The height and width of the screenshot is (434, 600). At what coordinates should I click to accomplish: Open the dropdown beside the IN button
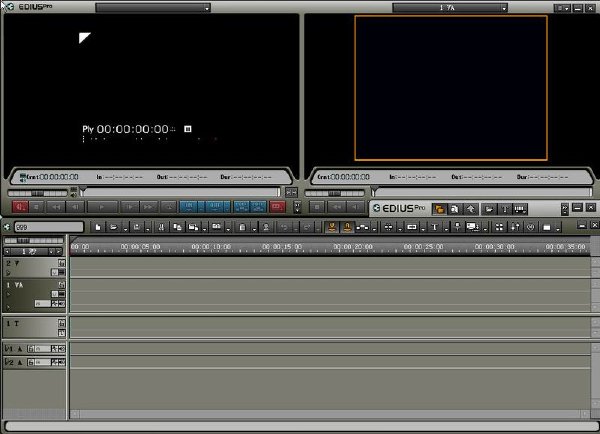[202, 207]
